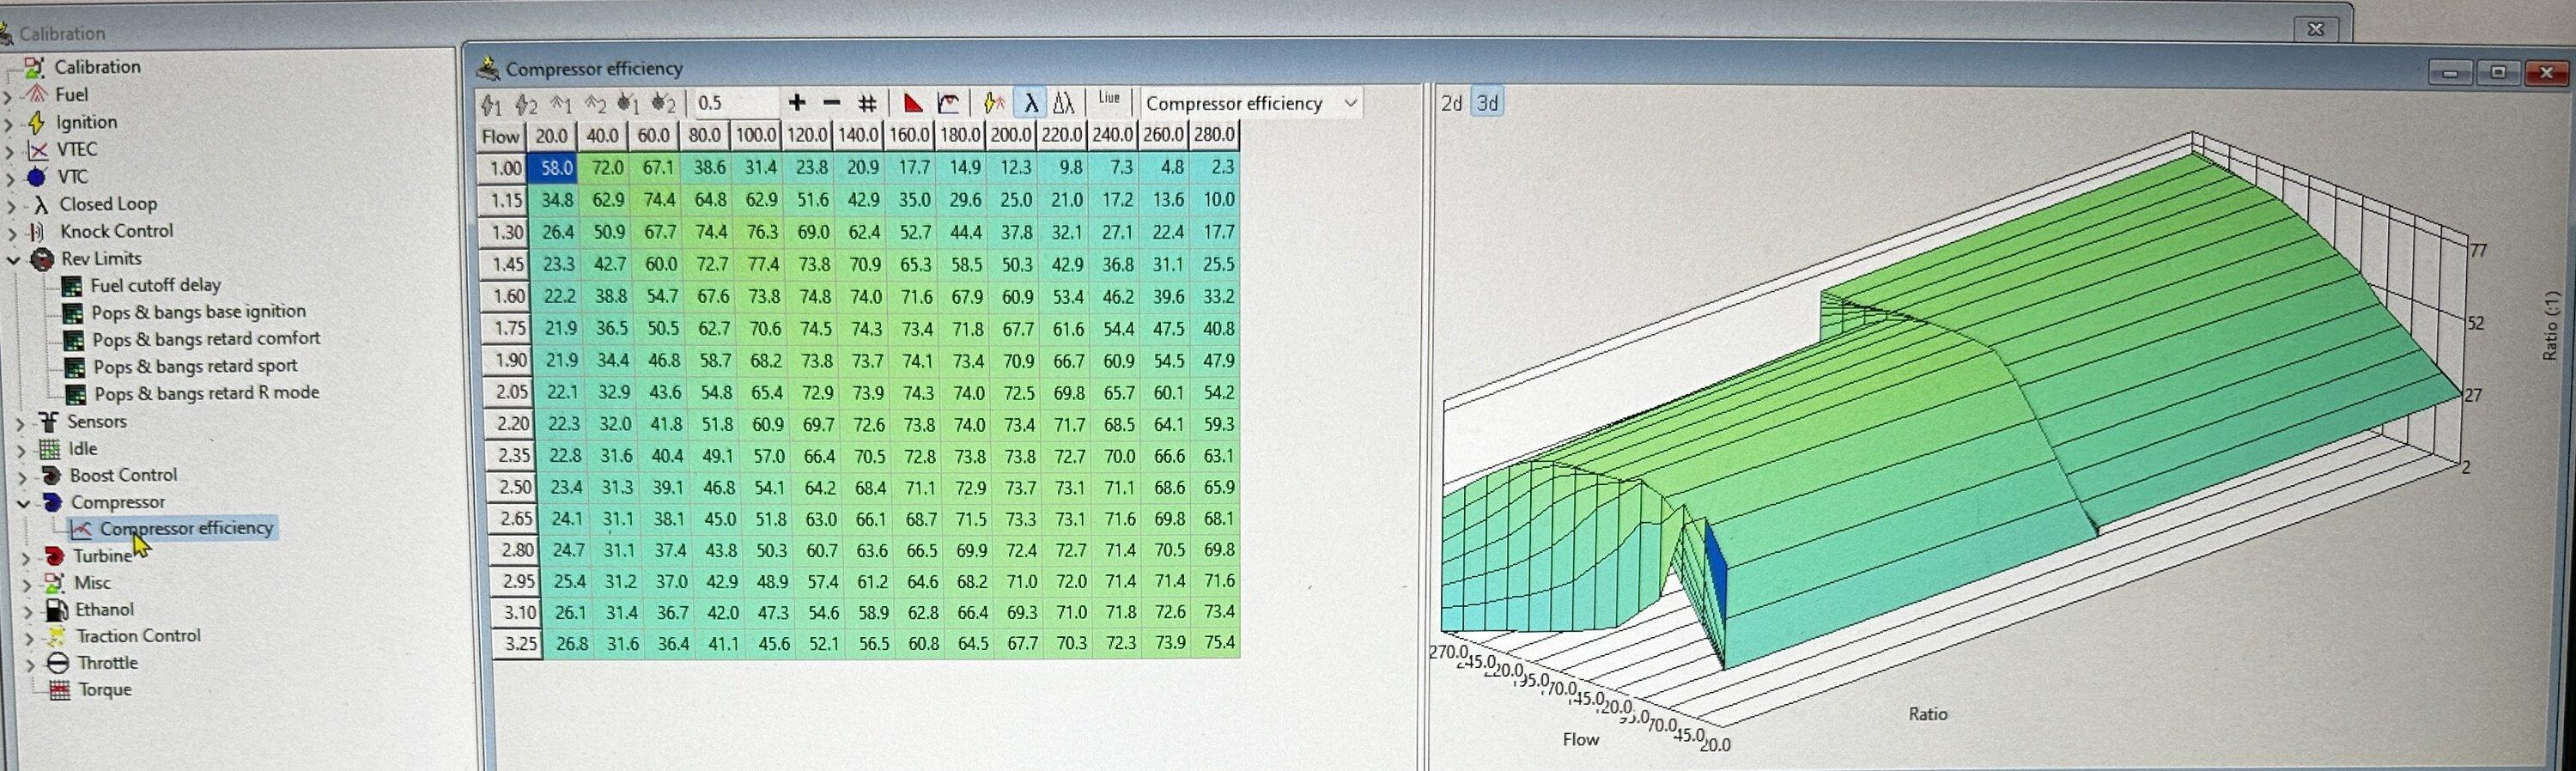Click the graph curve icon in toolbar
2576x771 pixels.
coord(948,103)
